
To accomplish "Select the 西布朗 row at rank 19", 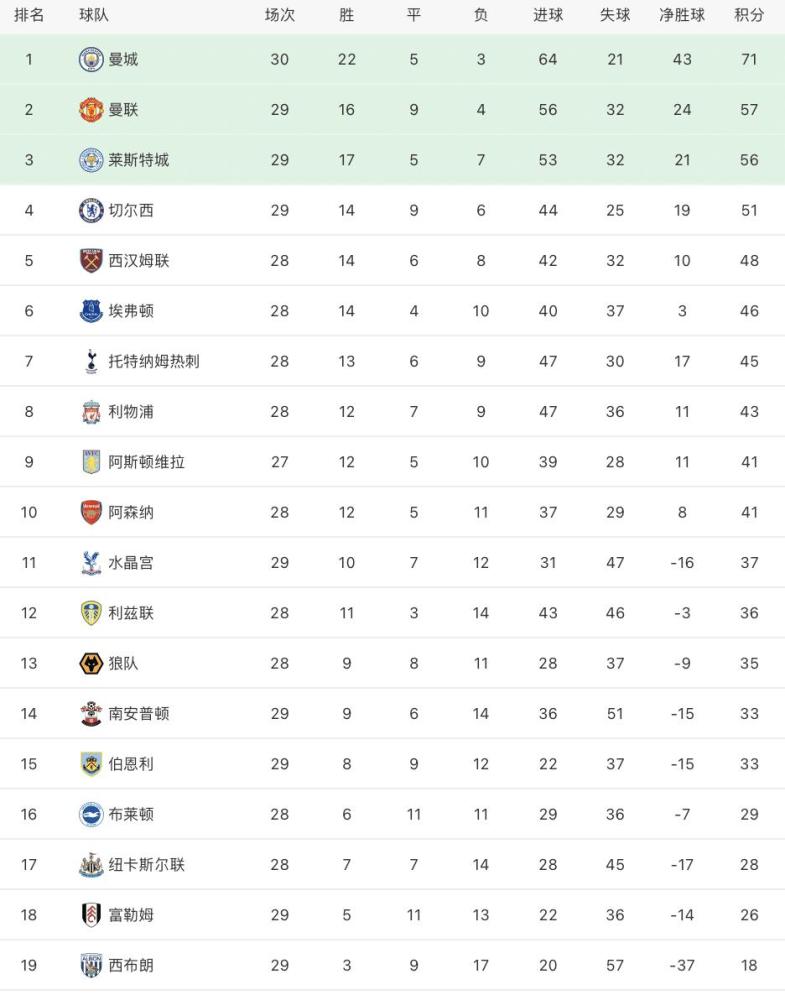I will click(x=392, y=966).
